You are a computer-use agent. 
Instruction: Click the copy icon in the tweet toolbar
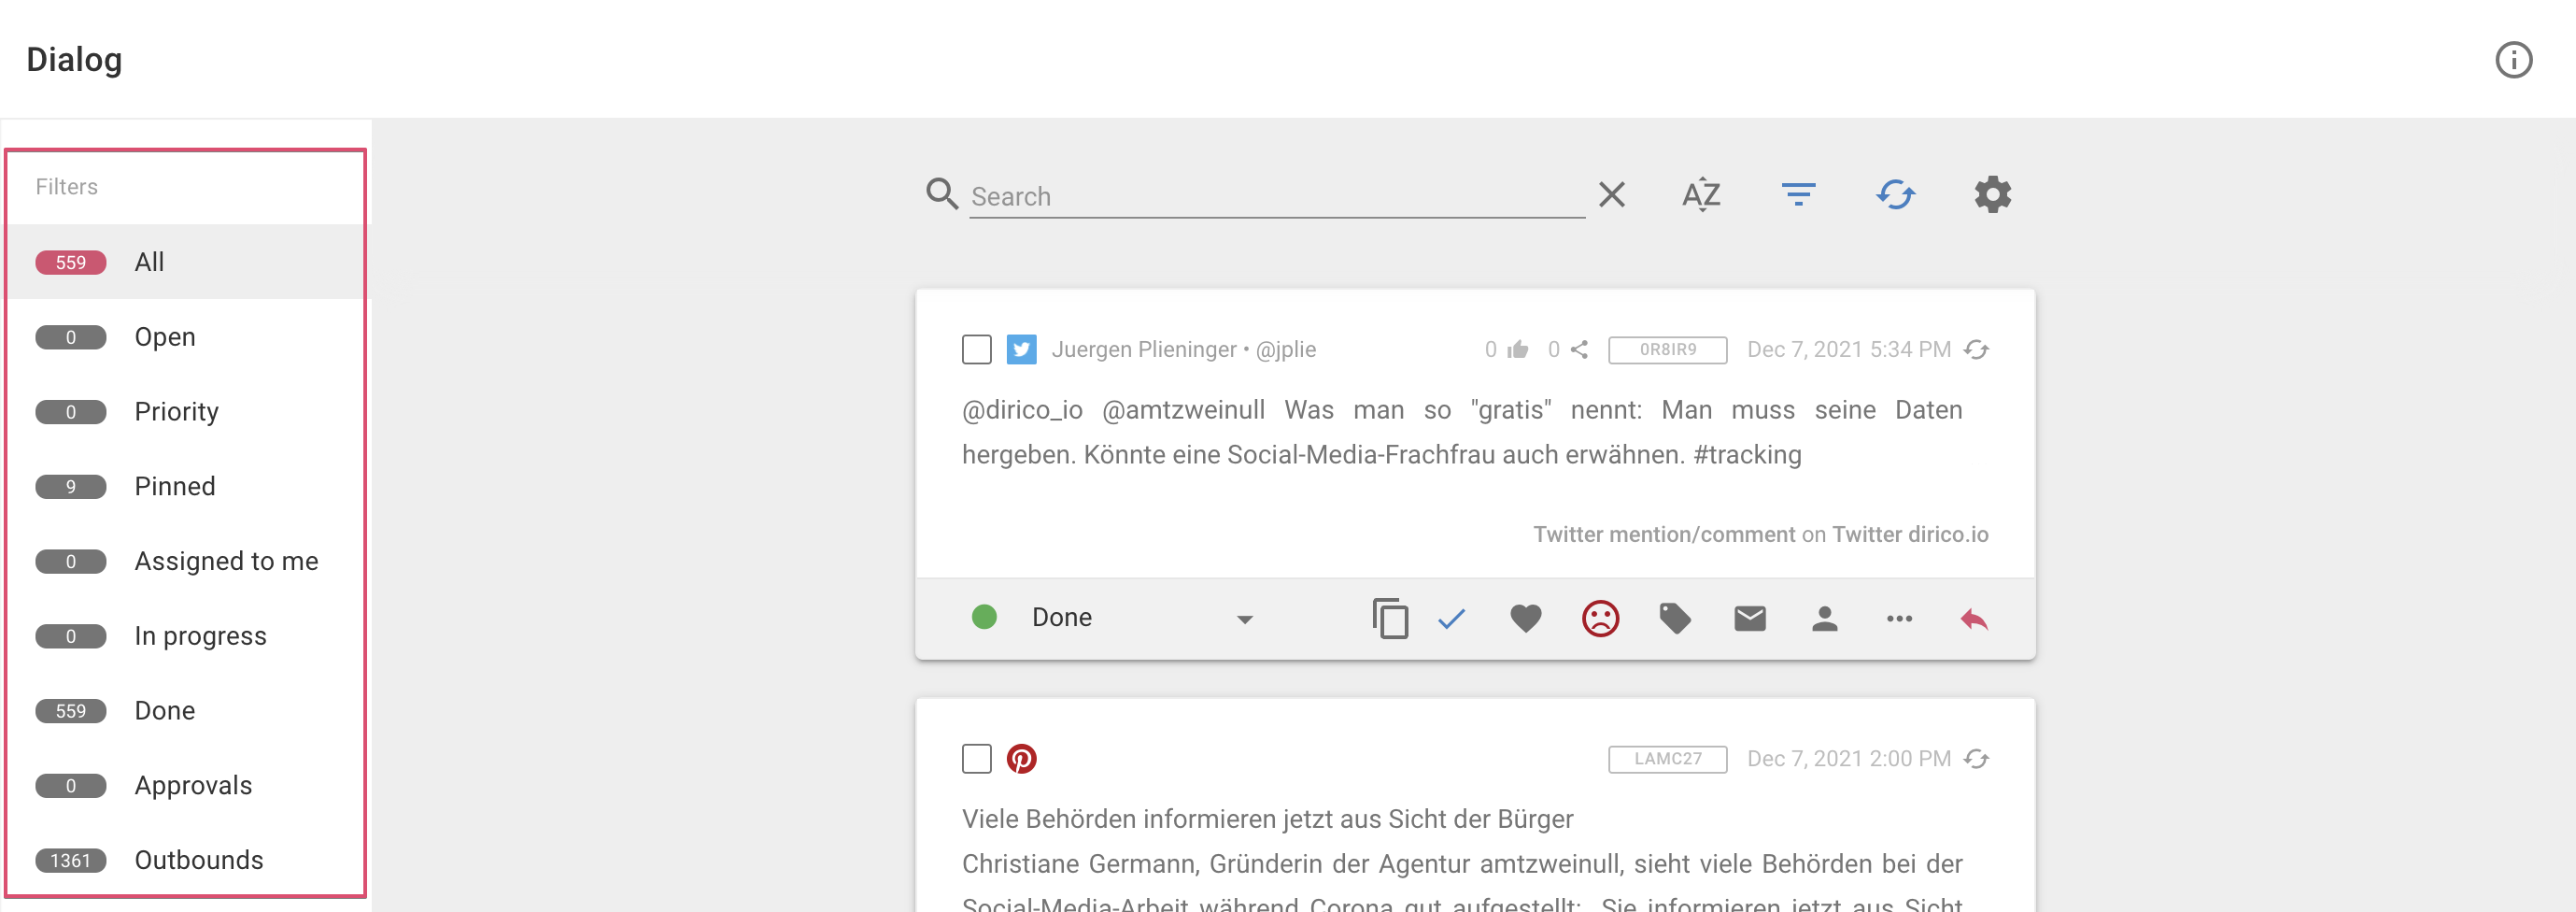[1390, 619]
